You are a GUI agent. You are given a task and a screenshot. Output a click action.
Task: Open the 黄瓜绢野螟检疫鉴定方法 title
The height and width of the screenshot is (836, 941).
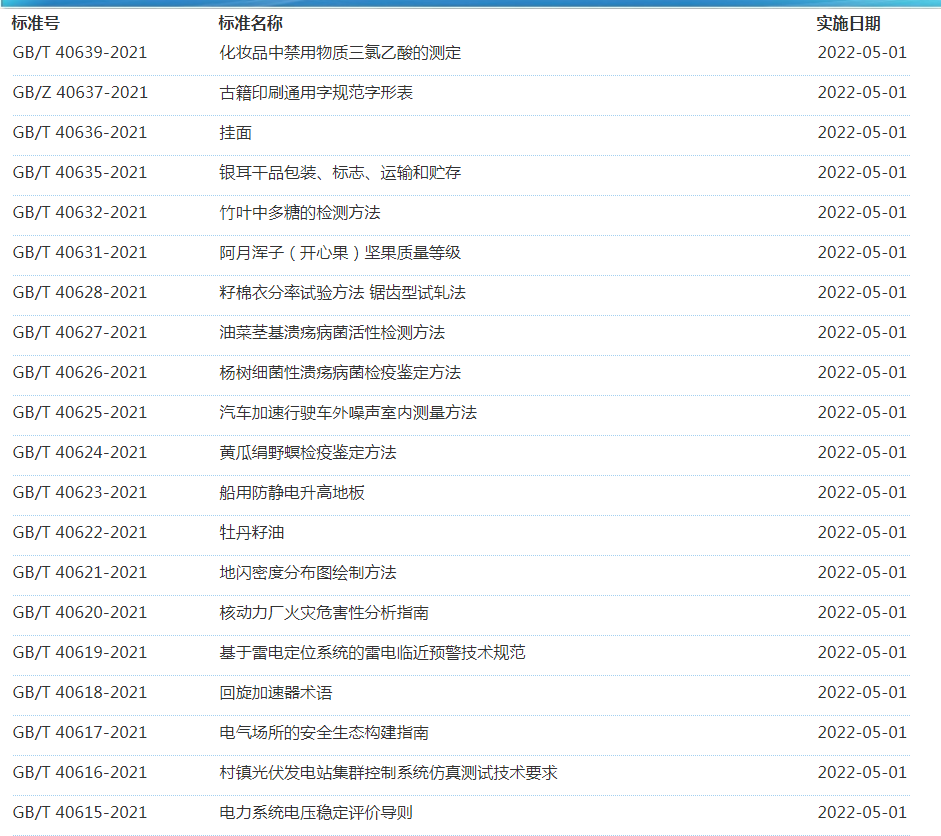pos(308,453)
